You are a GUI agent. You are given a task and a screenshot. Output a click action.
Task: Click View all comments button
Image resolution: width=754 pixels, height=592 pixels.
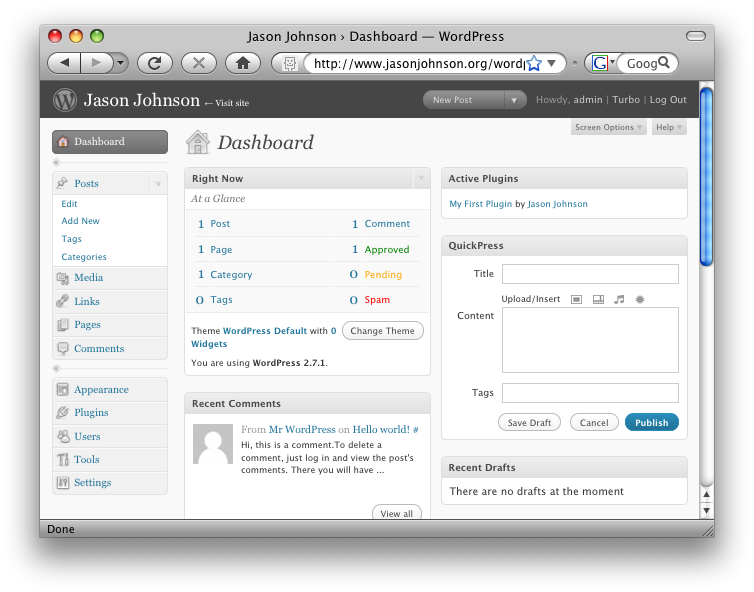(x=397, y=514)
